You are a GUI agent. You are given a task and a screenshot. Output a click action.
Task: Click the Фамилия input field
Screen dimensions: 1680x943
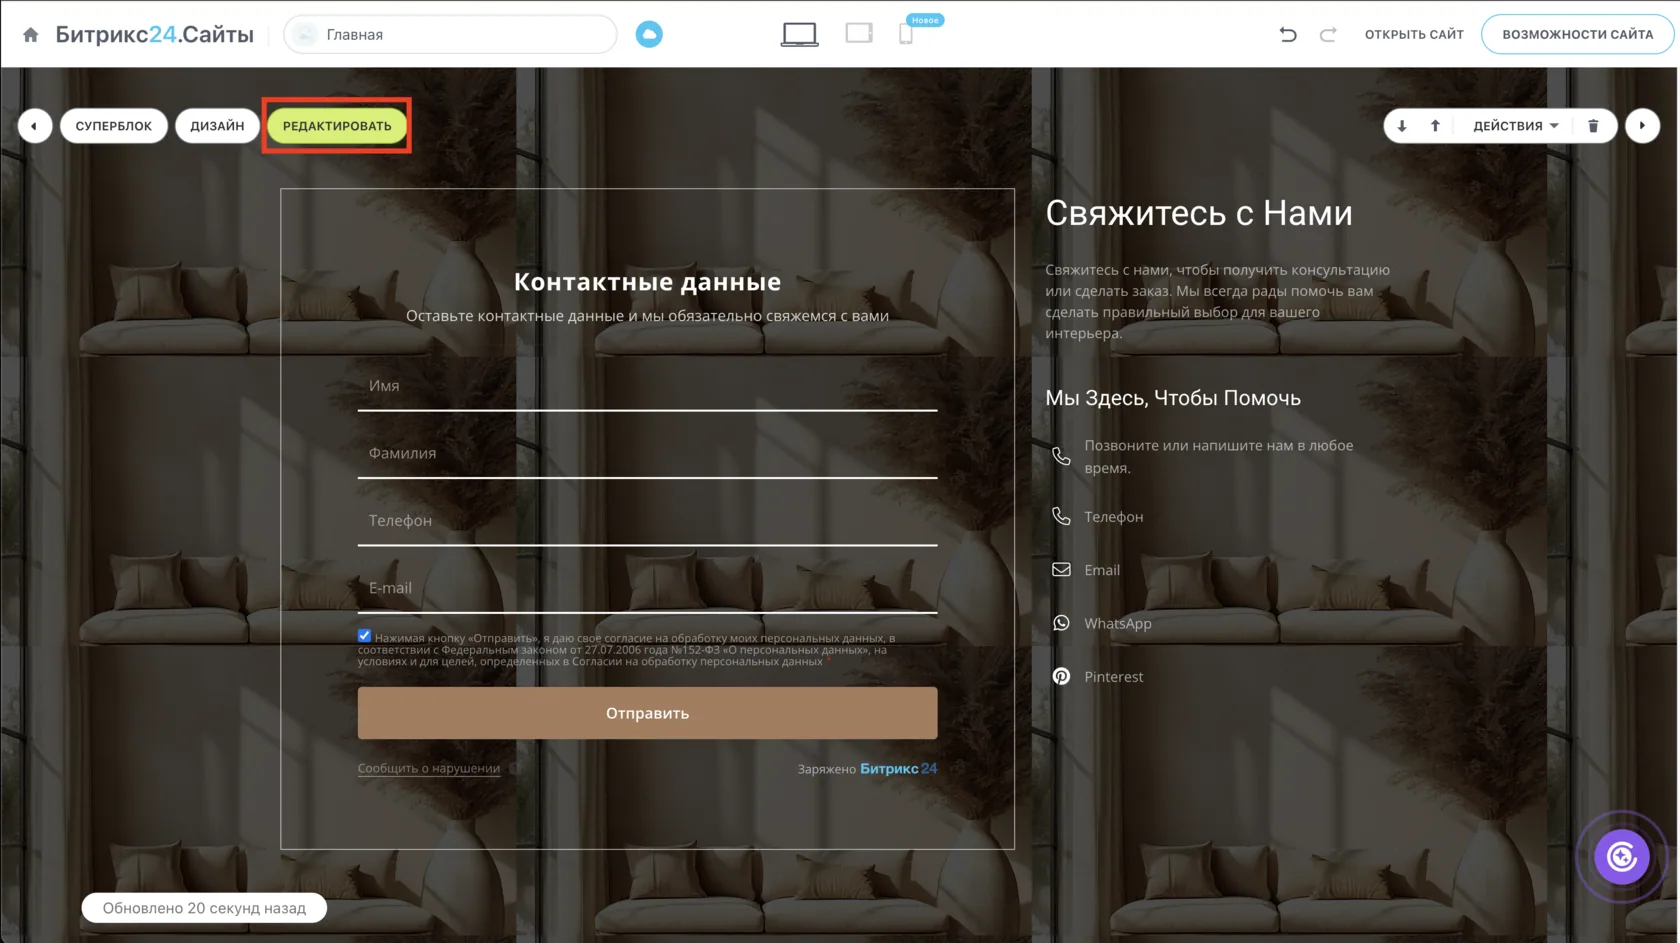click(647, 455)
